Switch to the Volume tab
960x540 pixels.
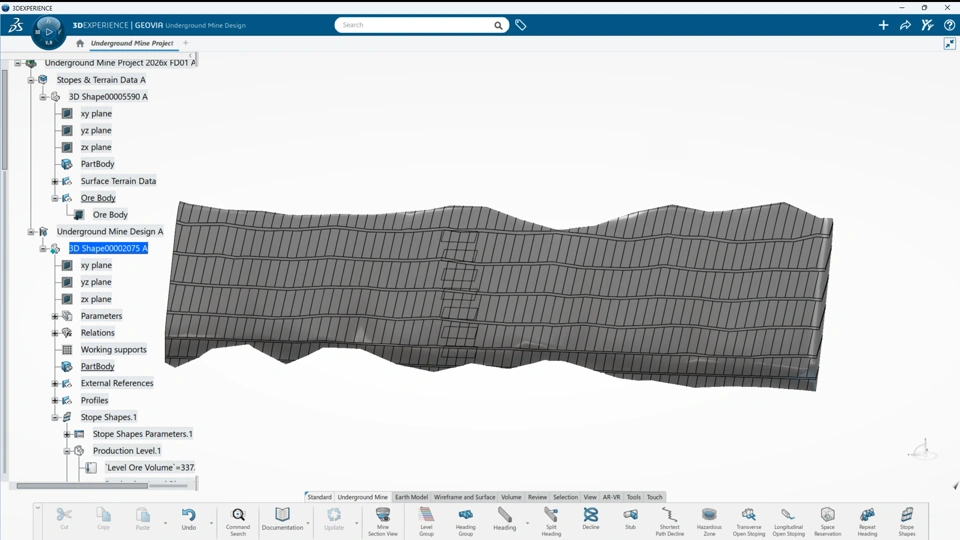point(511,497)
